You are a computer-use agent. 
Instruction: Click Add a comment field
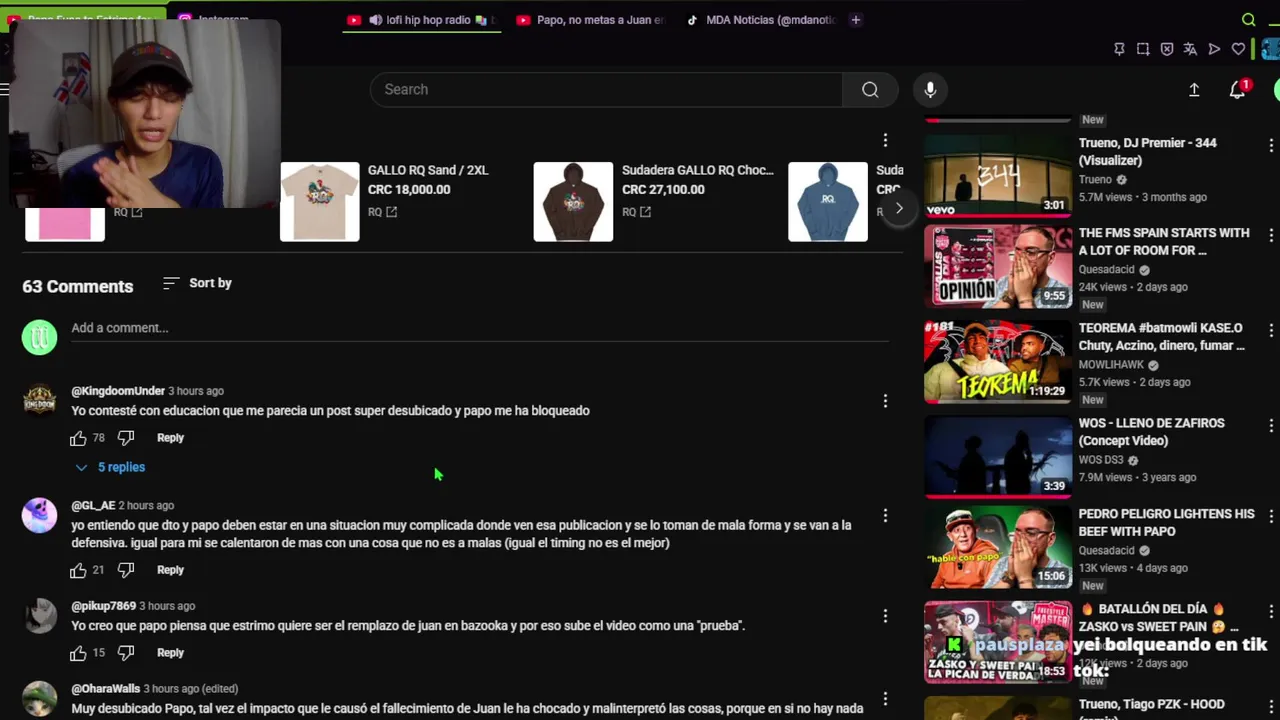coord(480,328)
